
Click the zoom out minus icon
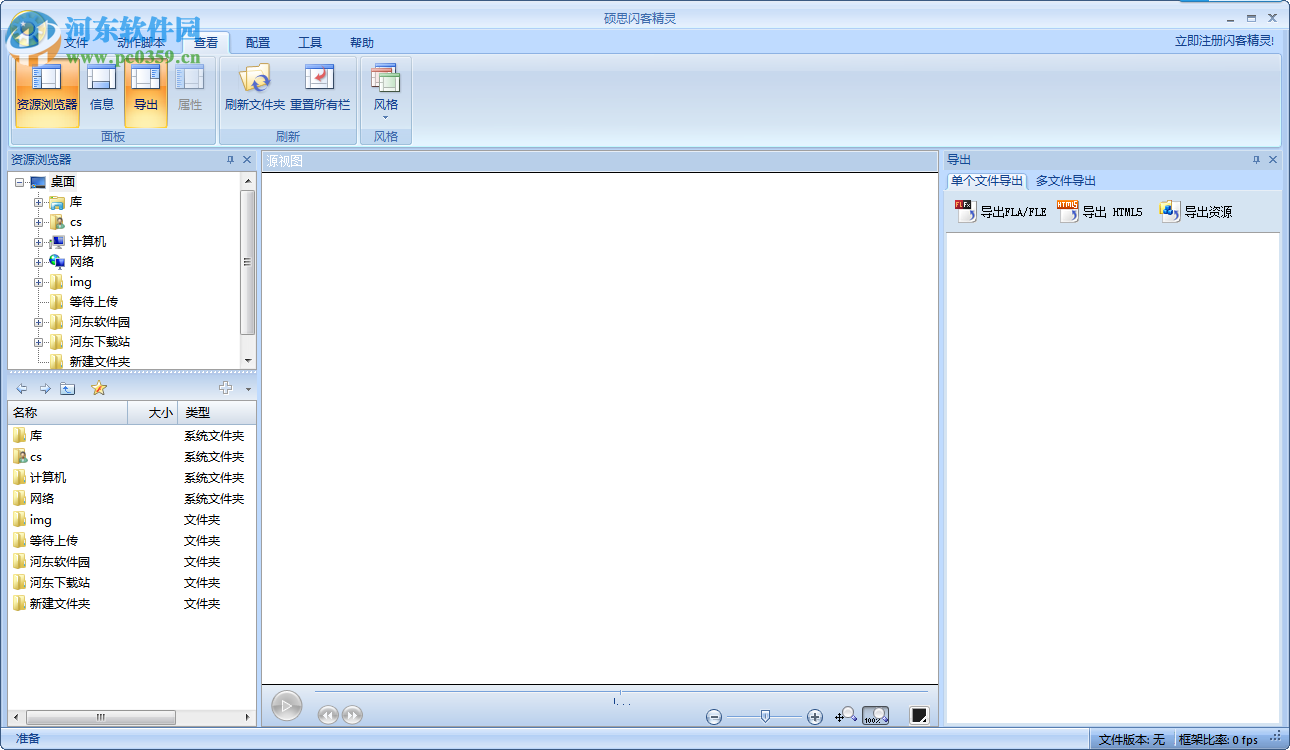714,716
